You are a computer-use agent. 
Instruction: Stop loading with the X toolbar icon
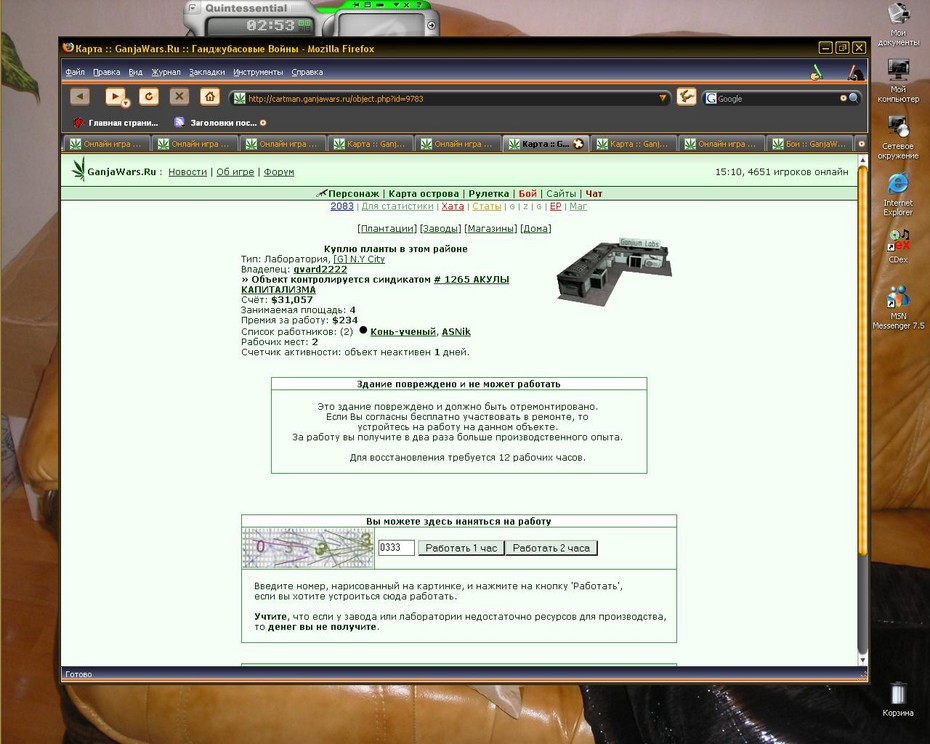pyautogui.click(x=179, y=96)
